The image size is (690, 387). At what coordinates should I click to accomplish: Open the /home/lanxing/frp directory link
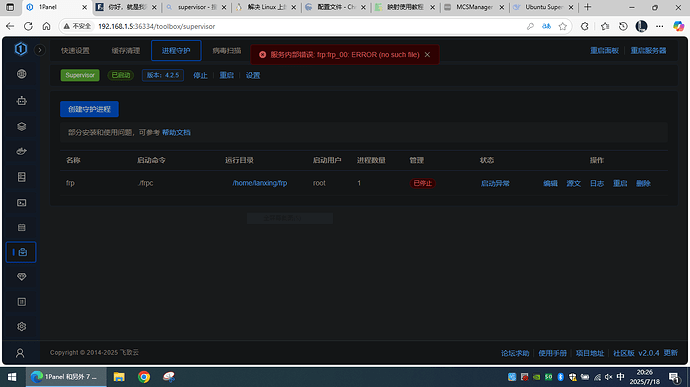point(260,183)
